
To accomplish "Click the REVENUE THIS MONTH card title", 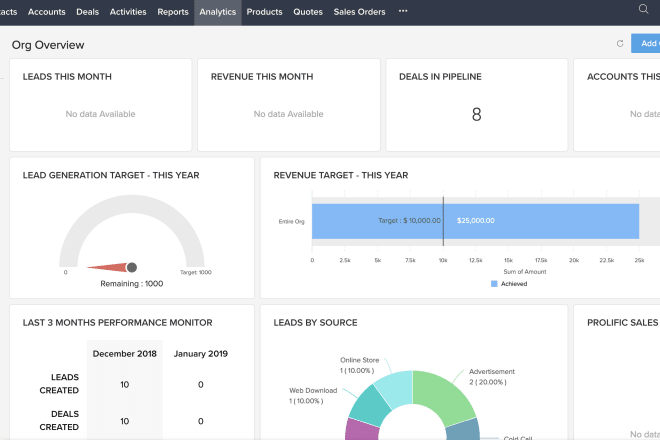I will pyautogui.click(x=262, y=77).
